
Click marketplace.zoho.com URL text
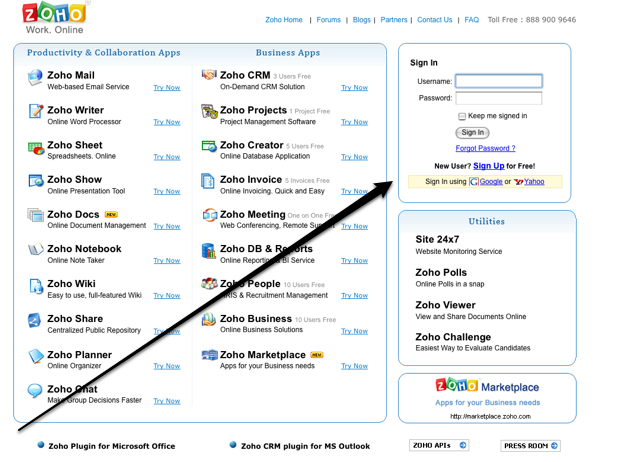point(490,416)
